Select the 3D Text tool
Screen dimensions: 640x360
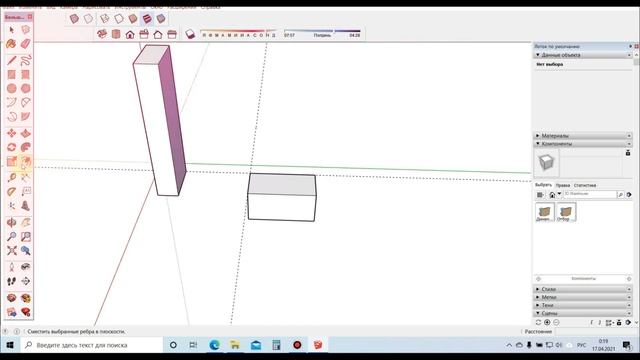coord(26,206)
